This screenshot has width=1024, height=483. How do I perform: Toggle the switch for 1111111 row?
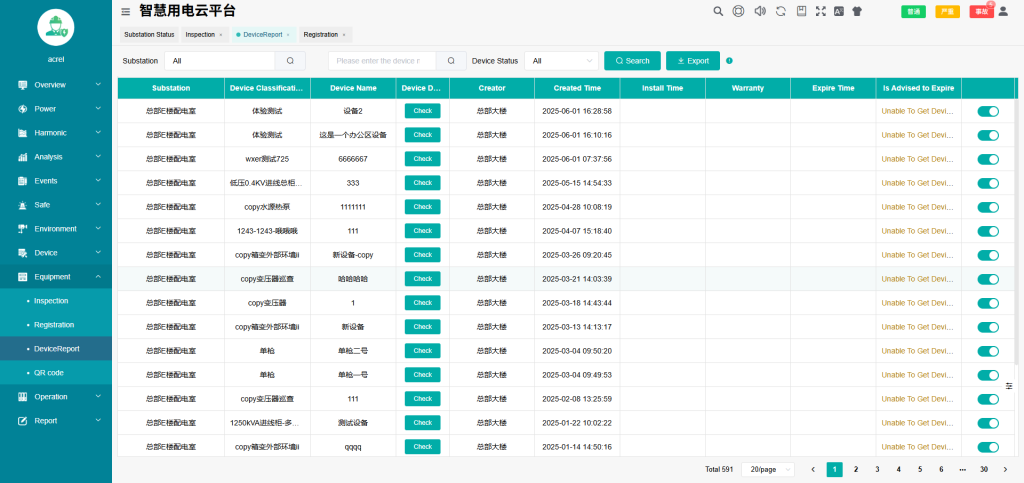(988, 208)
